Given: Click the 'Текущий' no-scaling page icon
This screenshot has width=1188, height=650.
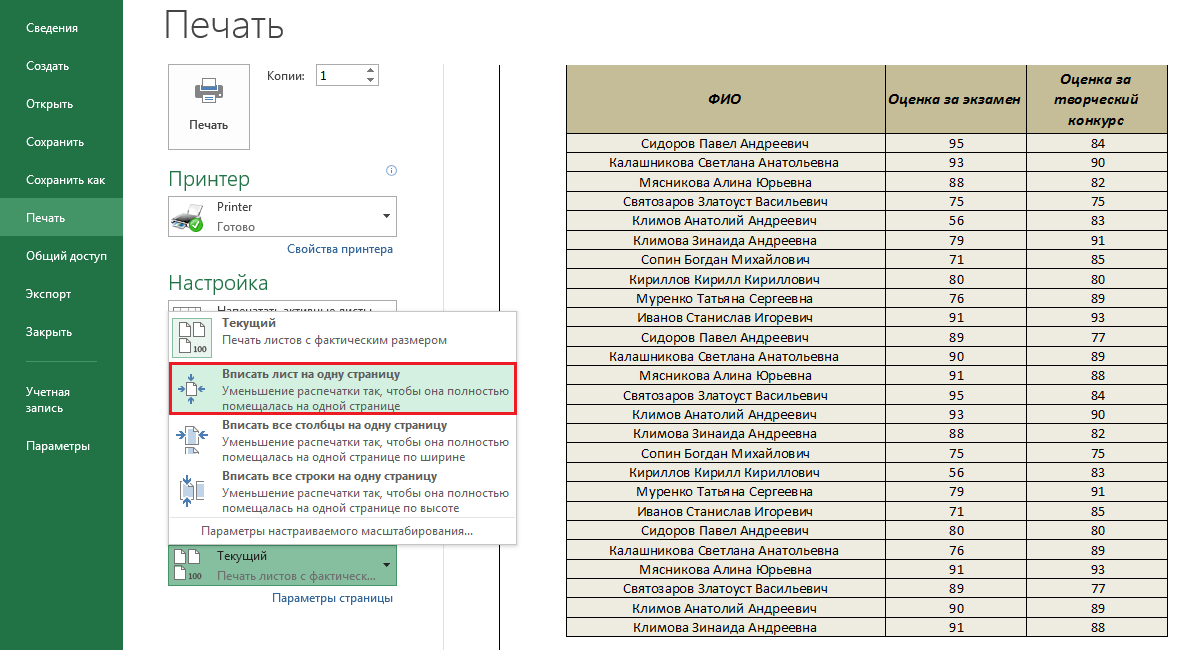Looking at the screenshot, I should point(192,338).
